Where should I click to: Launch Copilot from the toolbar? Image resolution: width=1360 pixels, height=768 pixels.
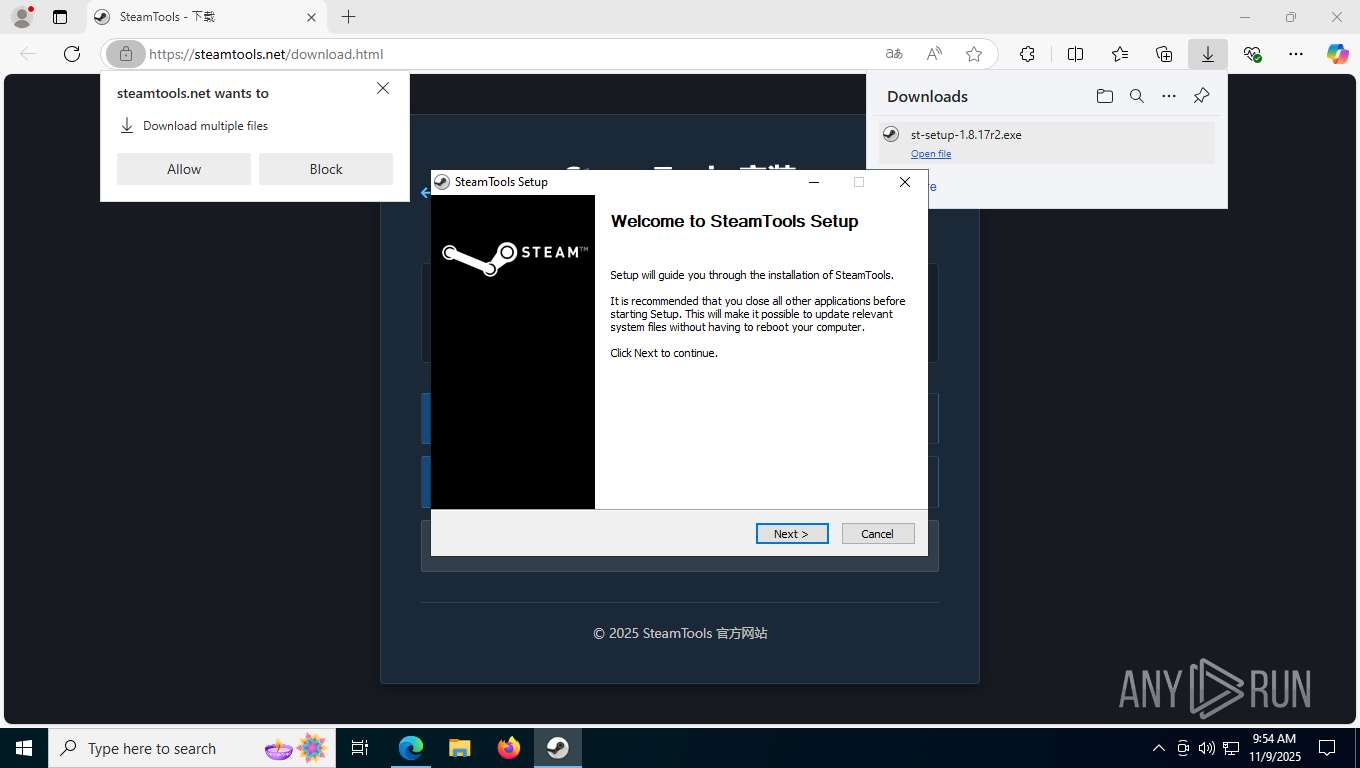[x=1337, y=54]
